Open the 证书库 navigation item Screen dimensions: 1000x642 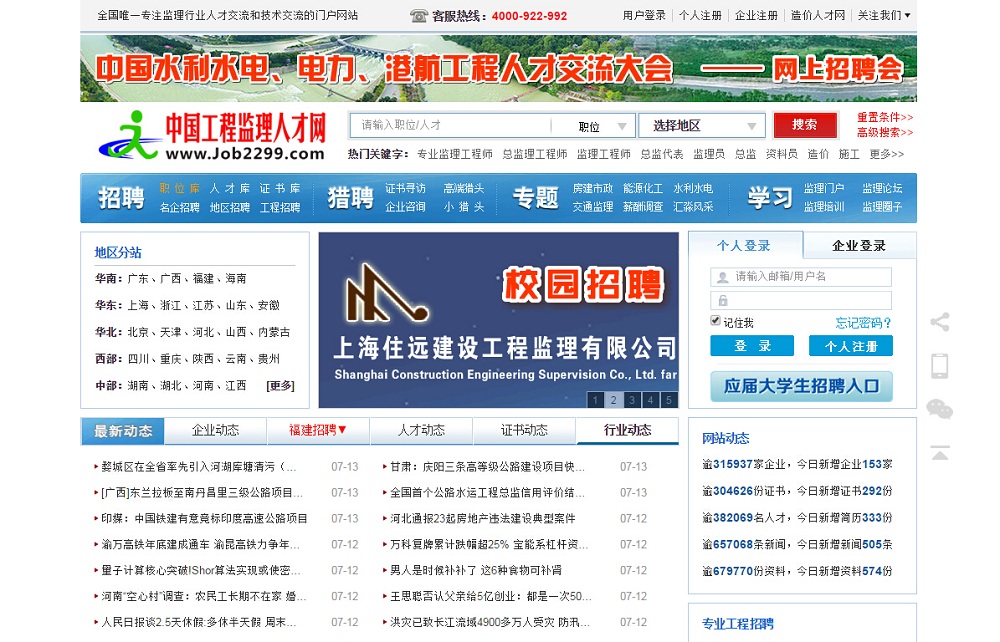[x=280, y=189]
